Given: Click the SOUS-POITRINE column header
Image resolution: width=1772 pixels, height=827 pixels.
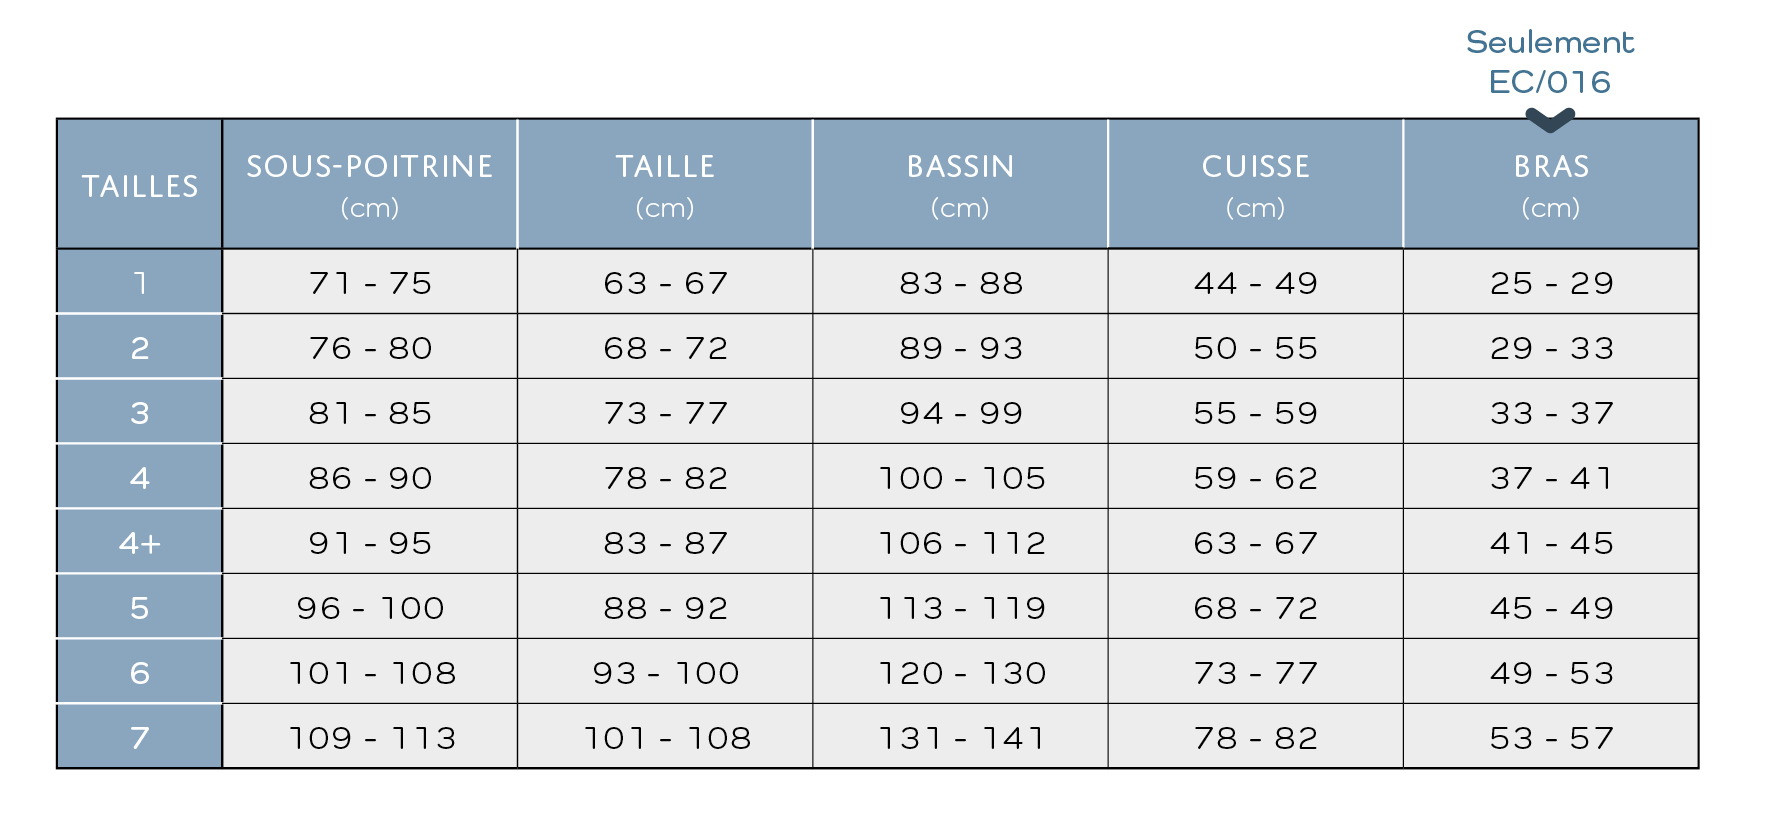Looking at the screenshot, I should coord(370,185).
